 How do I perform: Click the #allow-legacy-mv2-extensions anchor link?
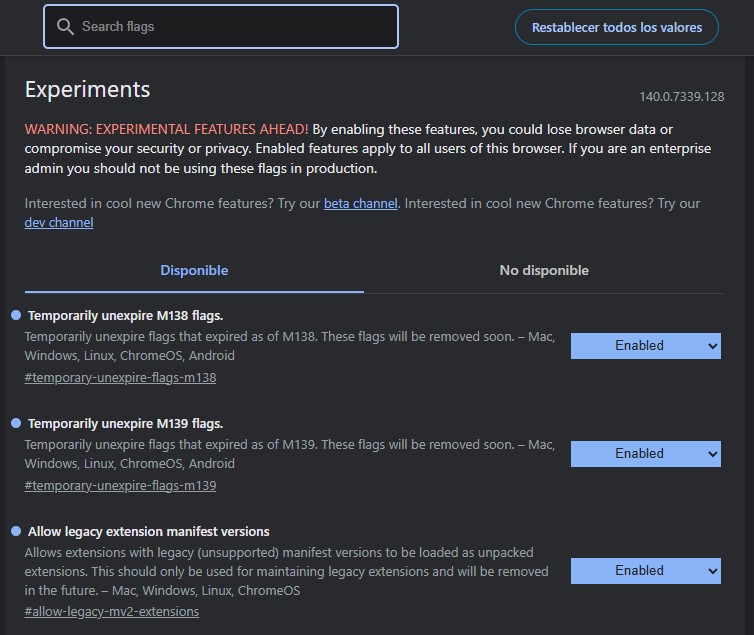(111, 611)
